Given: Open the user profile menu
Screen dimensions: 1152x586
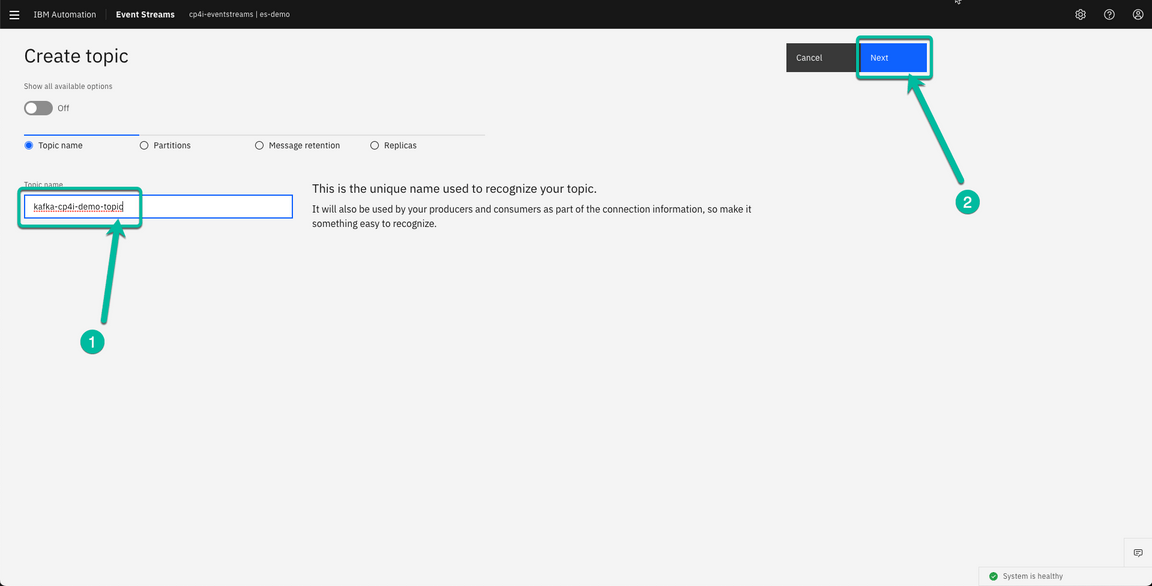Looking at the screenshot, I should pos(1137,14).
